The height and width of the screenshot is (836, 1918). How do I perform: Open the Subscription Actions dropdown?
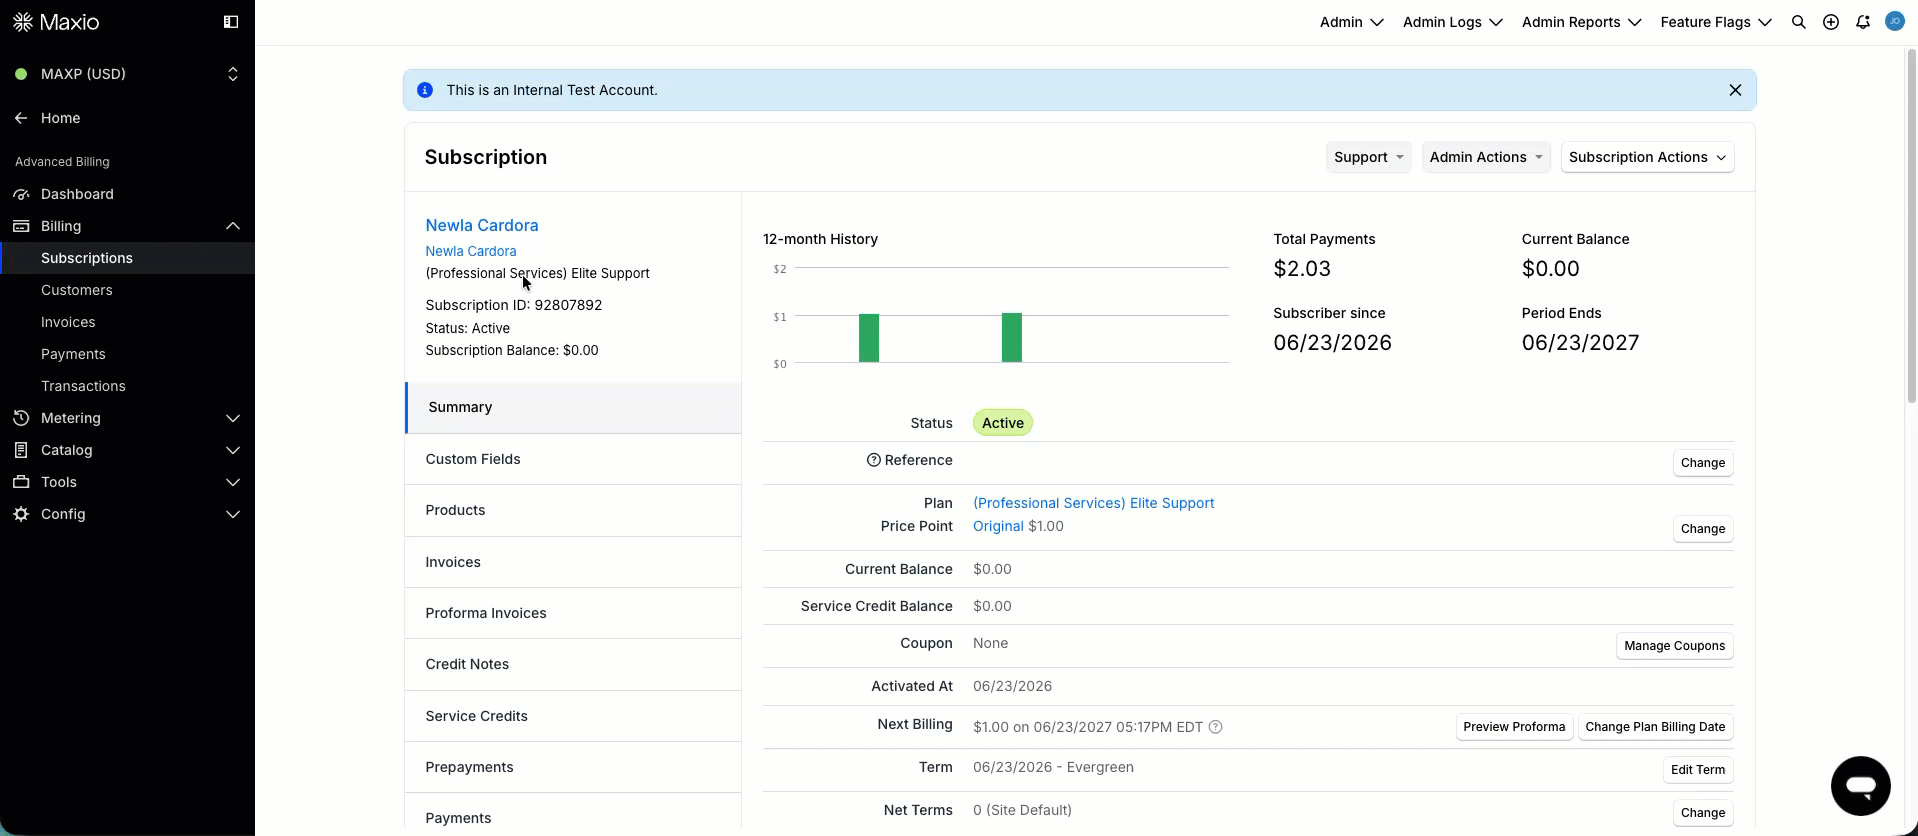(x=1647, y=157)
